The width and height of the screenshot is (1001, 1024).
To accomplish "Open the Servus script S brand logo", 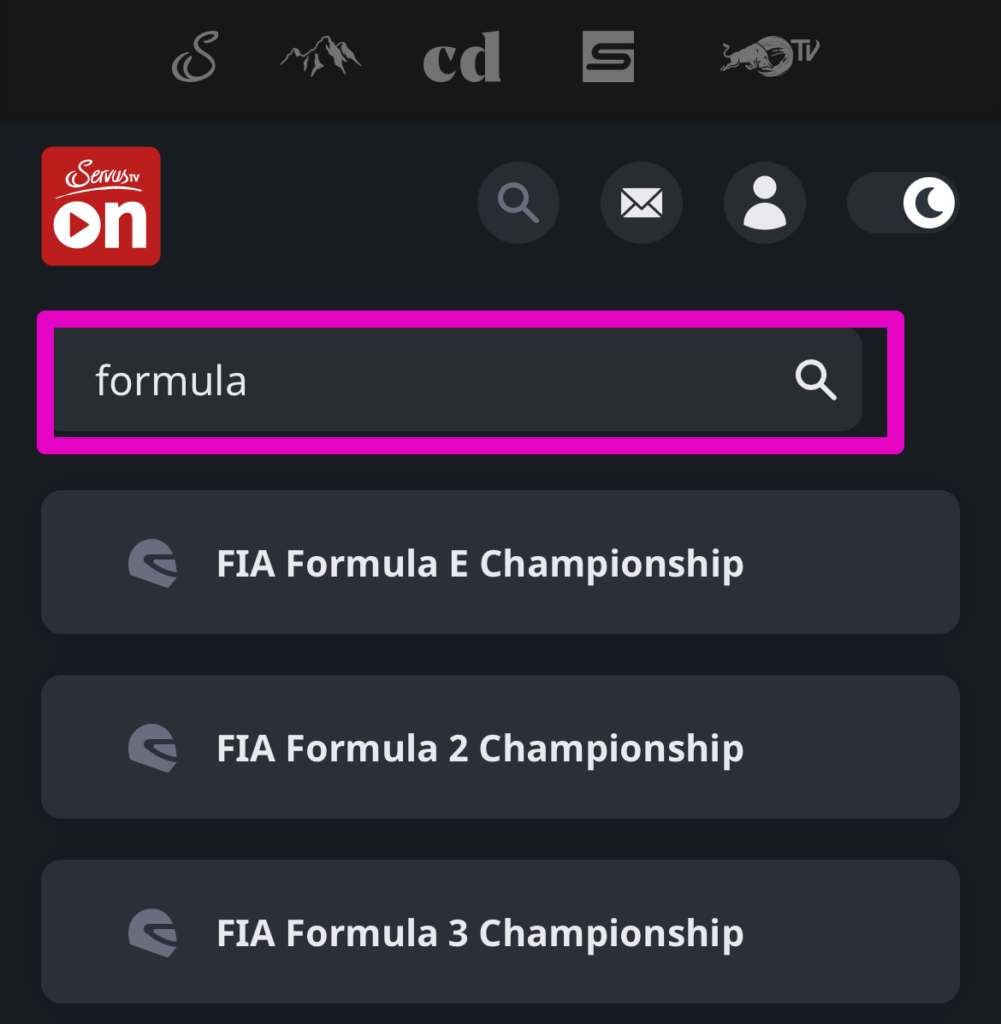I will pyautogui.click(x=194, y=57).
